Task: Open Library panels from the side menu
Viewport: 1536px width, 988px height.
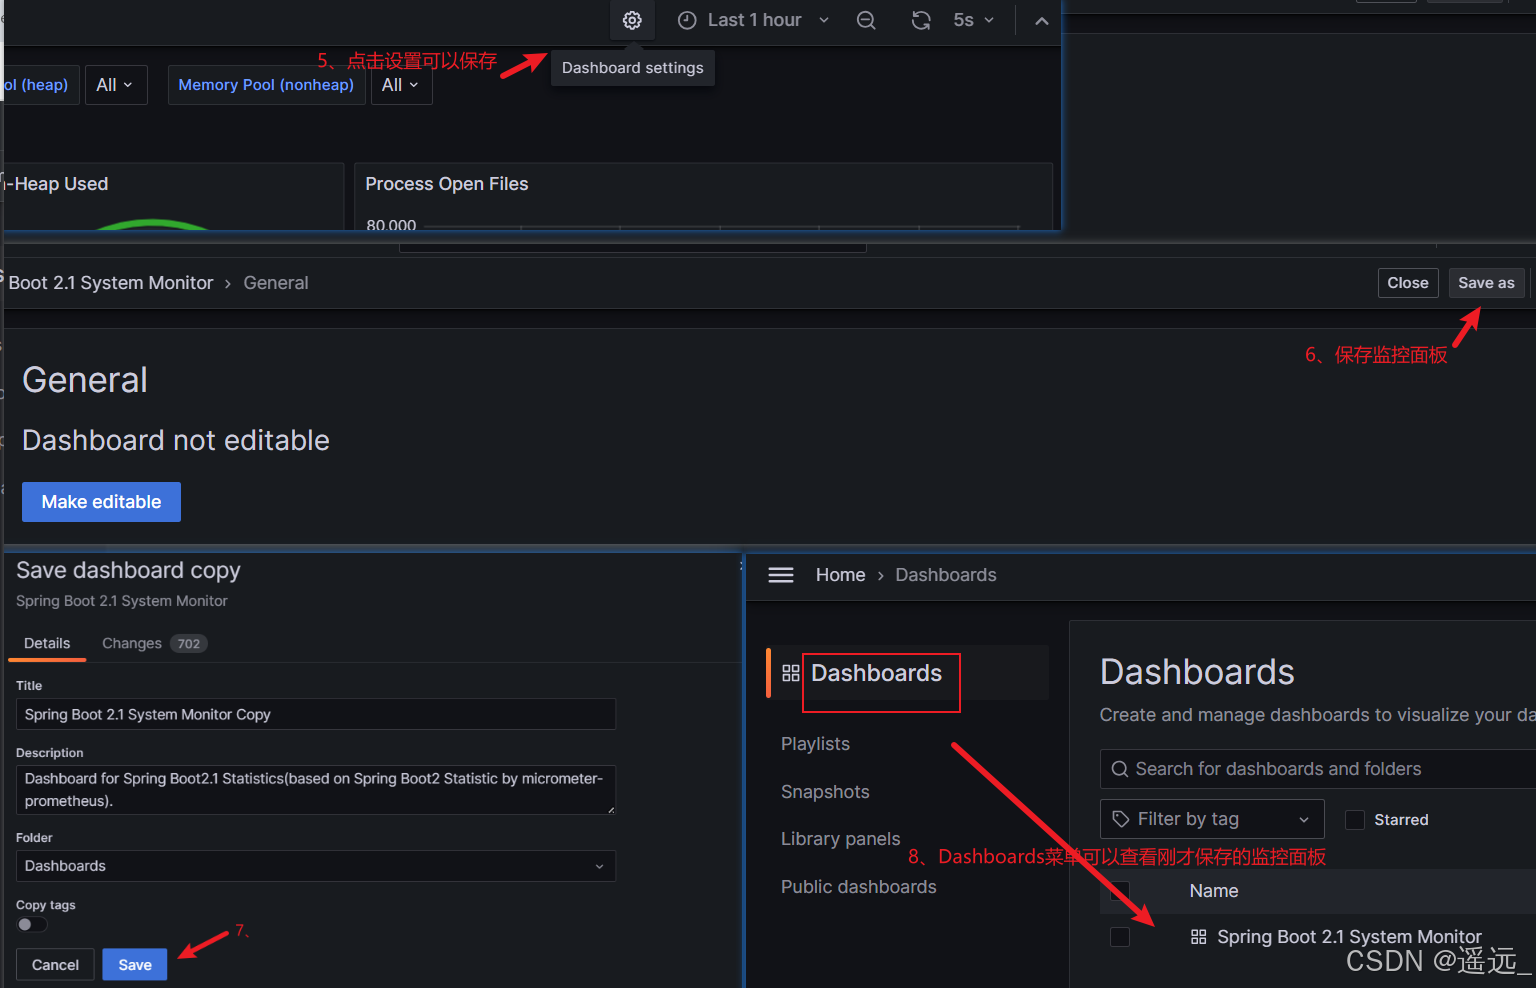Action: point(840,839)
